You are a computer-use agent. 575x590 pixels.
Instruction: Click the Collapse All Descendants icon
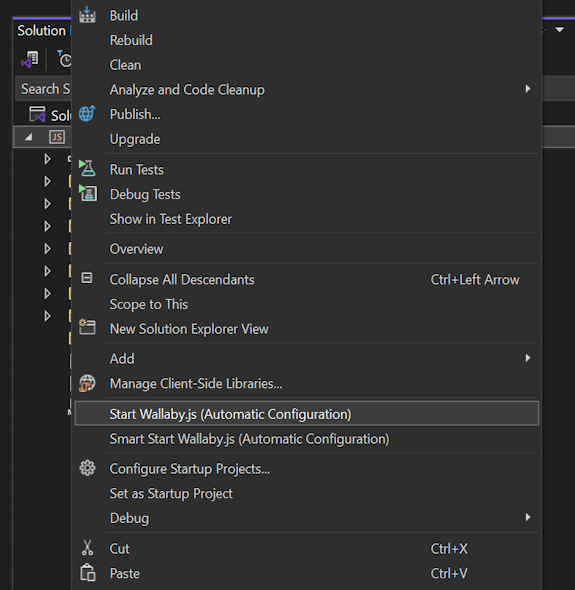click(87, 278)
